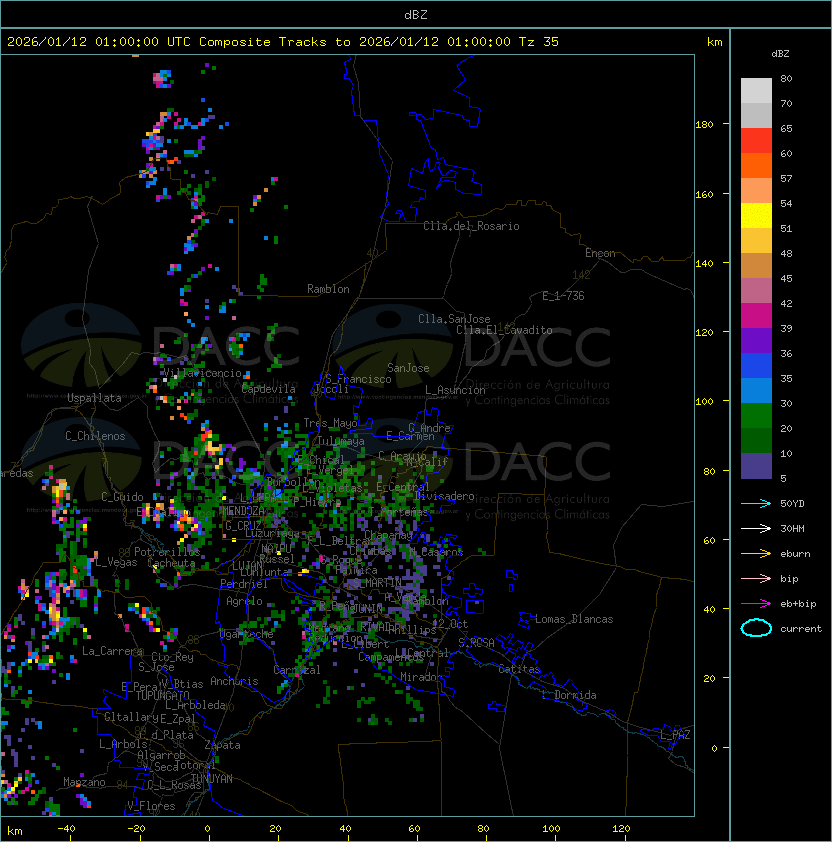Click the 'Capdevila' map label
The width and height of the screenshot is (832, 842).
click(268, 389)
